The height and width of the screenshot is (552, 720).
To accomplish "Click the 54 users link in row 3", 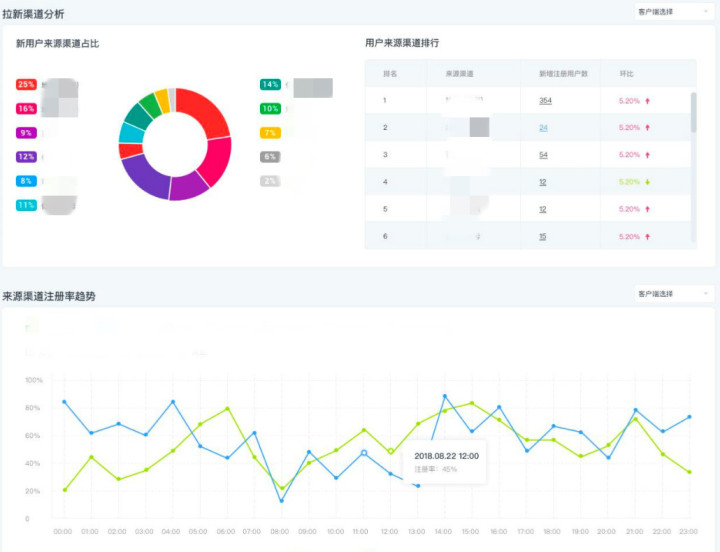I will click(x=543, y=155).
